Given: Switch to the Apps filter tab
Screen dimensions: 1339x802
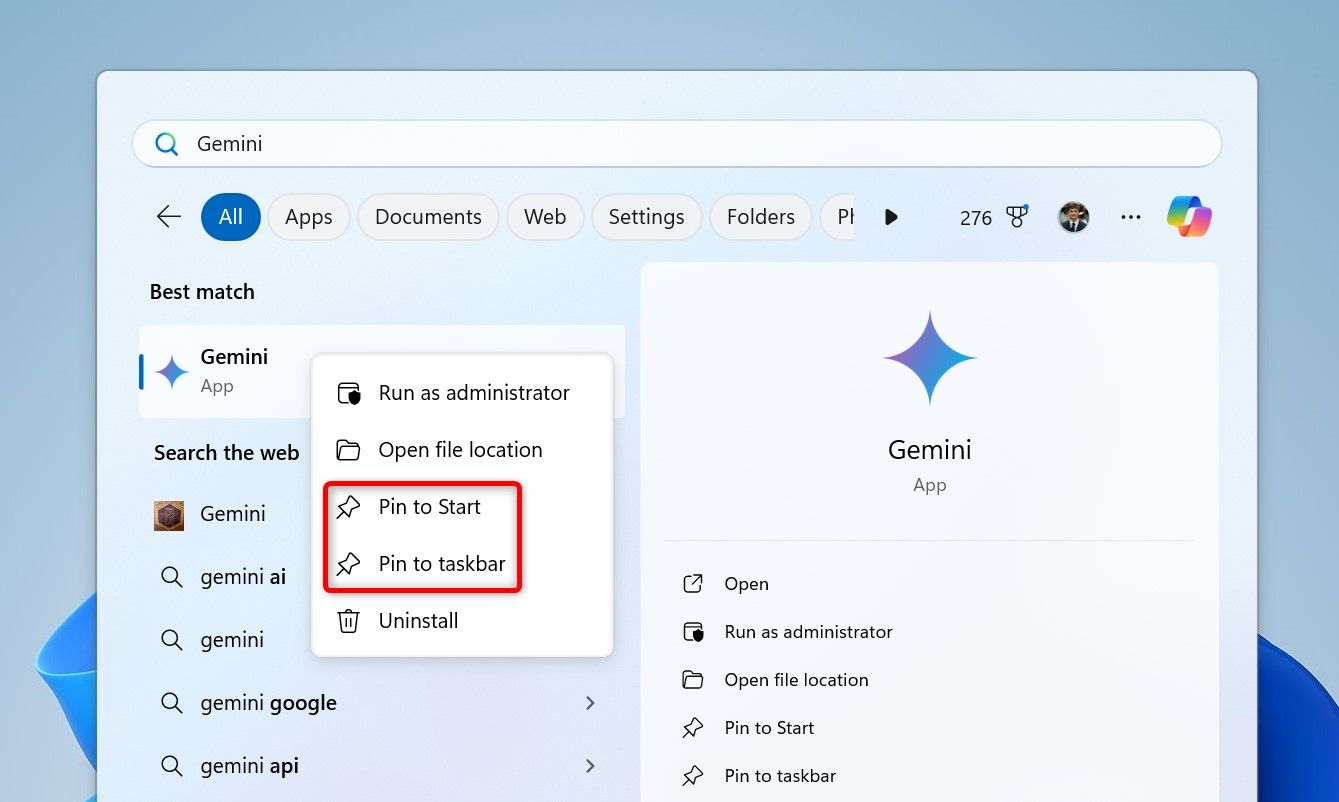Looking at the screenshot, I should pyautogui.click(x=308, y=216).
